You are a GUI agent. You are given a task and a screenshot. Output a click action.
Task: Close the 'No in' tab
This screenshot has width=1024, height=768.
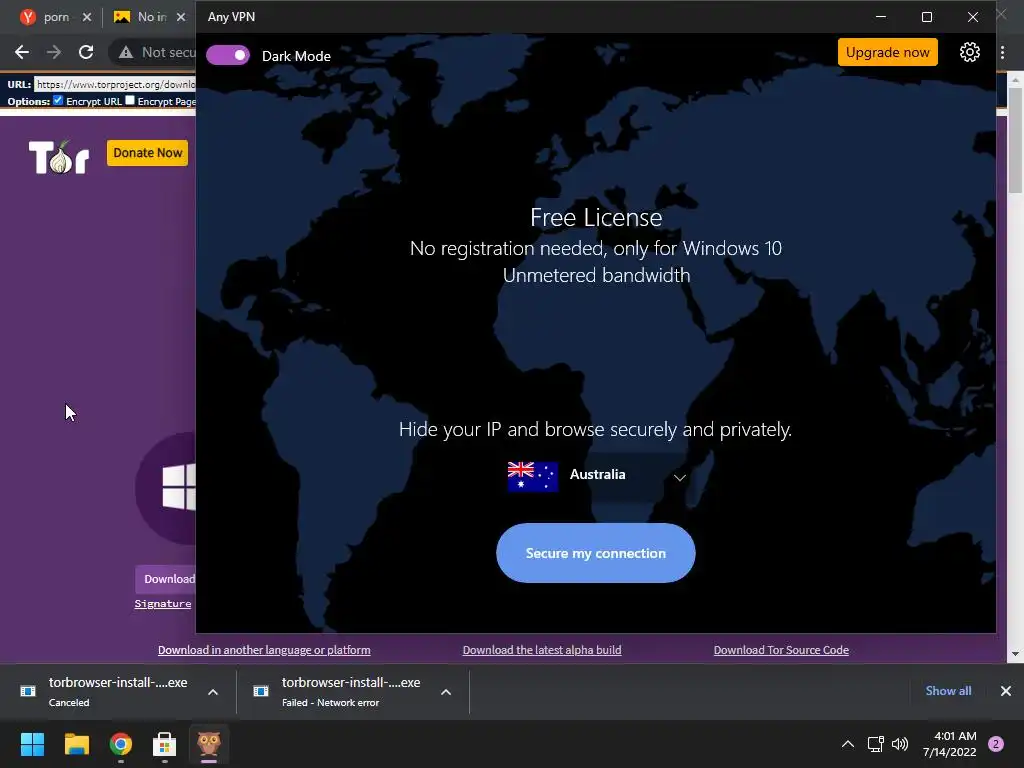(181, 17)
